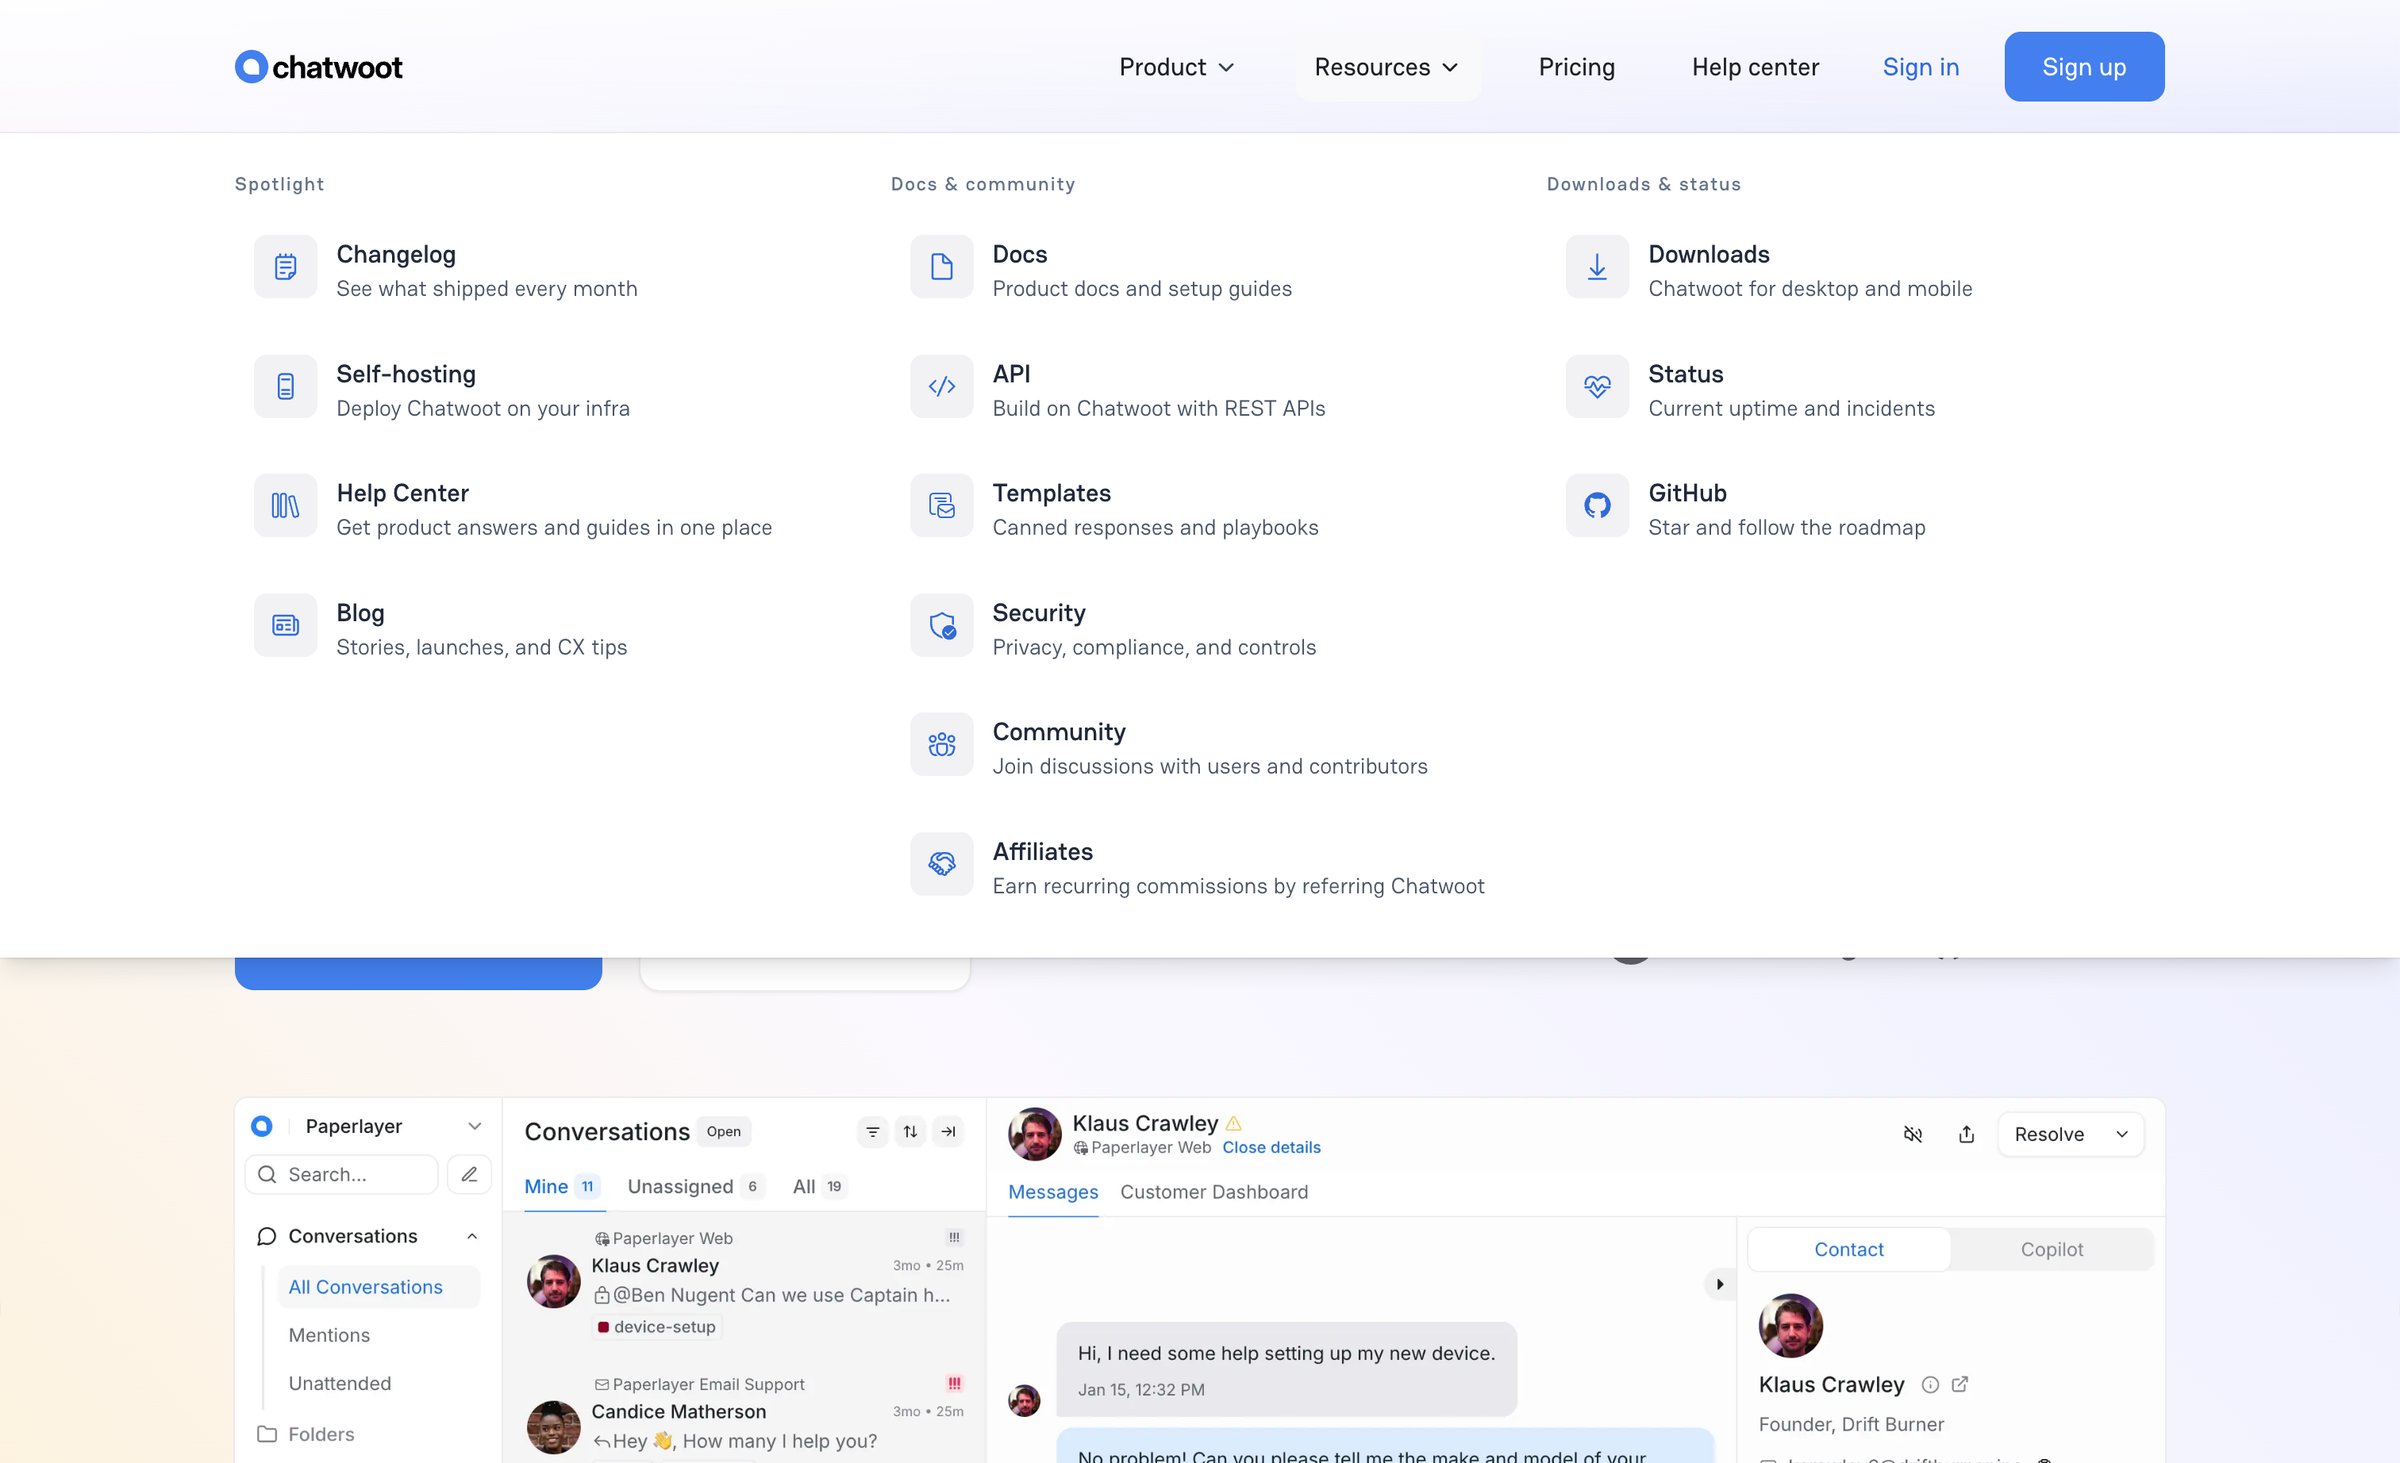Click the Security shield icon
Viewport: 2400px width, 1463px height.
(x=941, y=625)
